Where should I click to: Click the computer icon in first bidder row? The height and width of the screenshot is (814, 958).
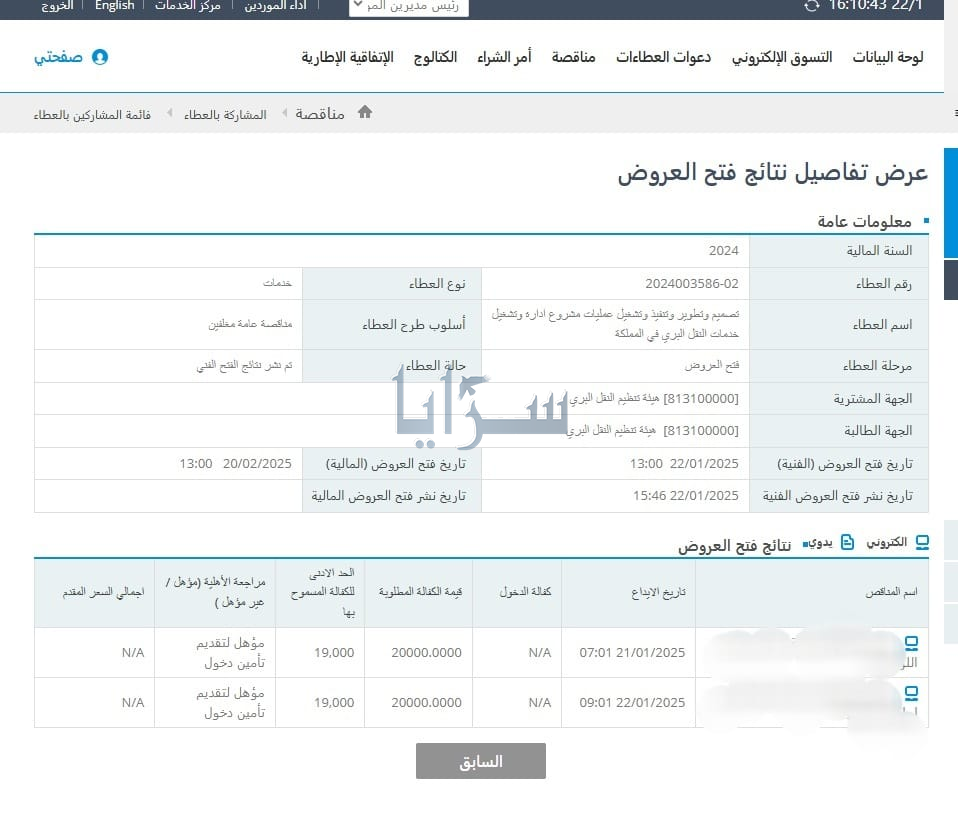(910, 643)
